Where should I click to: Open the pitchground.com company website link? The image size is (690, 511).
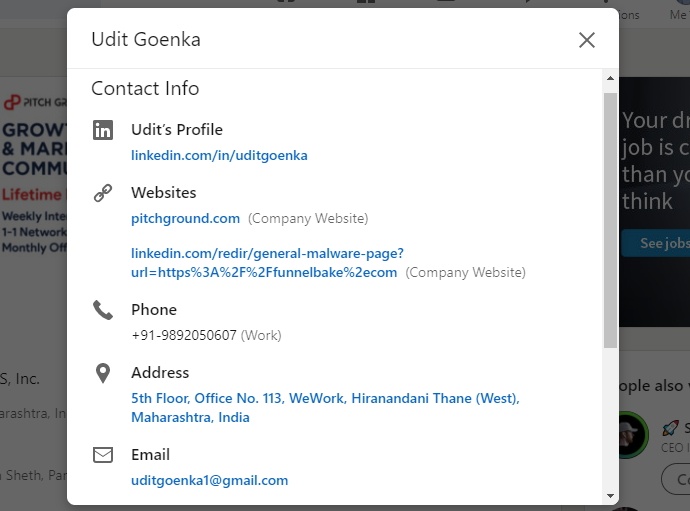click(x=185, y=218)
